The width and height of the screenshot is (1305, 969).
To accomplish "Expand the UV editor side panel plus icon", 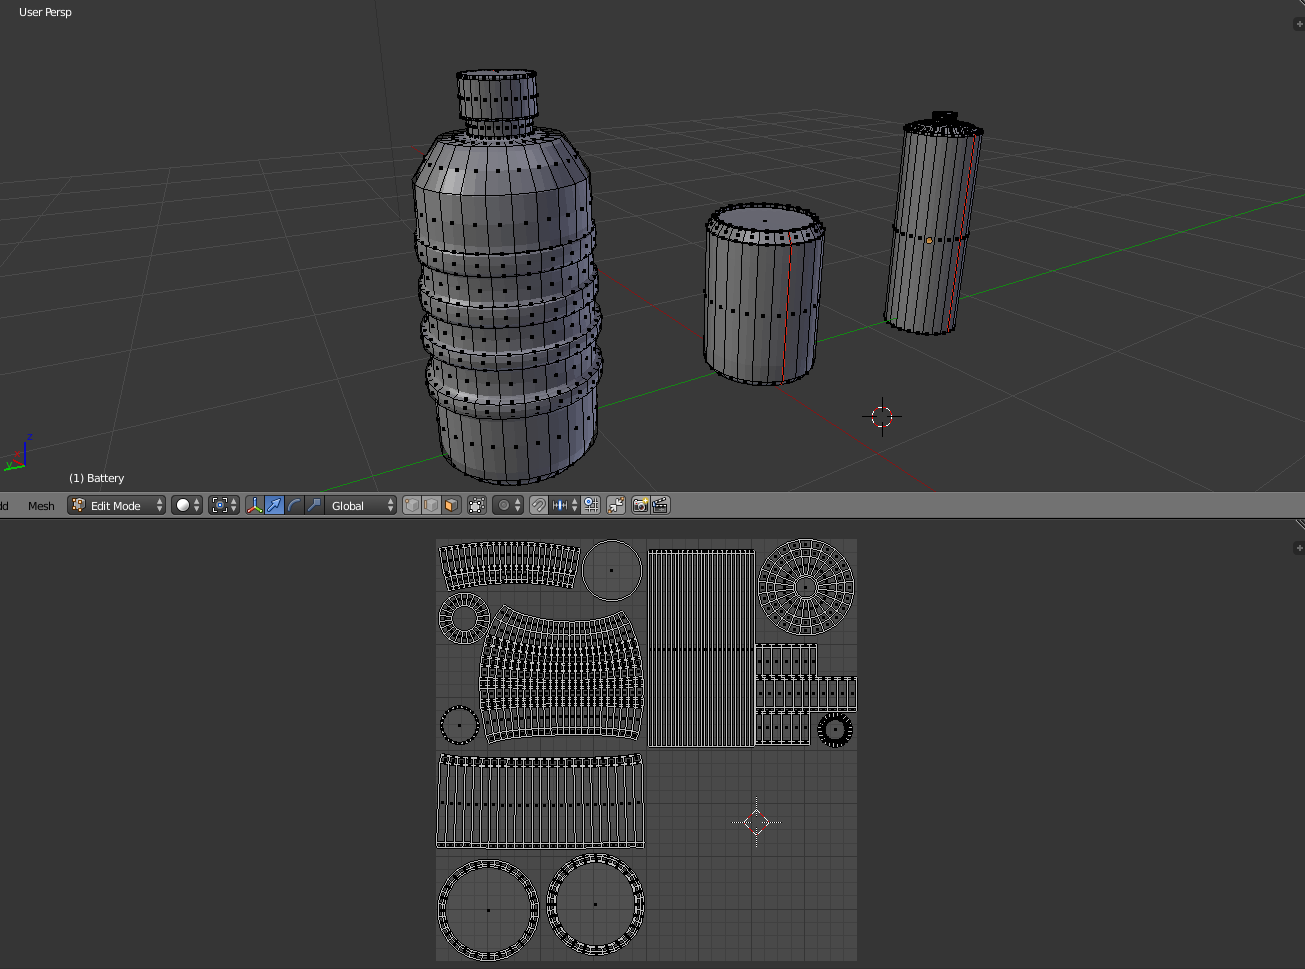I will (1299, 548).
